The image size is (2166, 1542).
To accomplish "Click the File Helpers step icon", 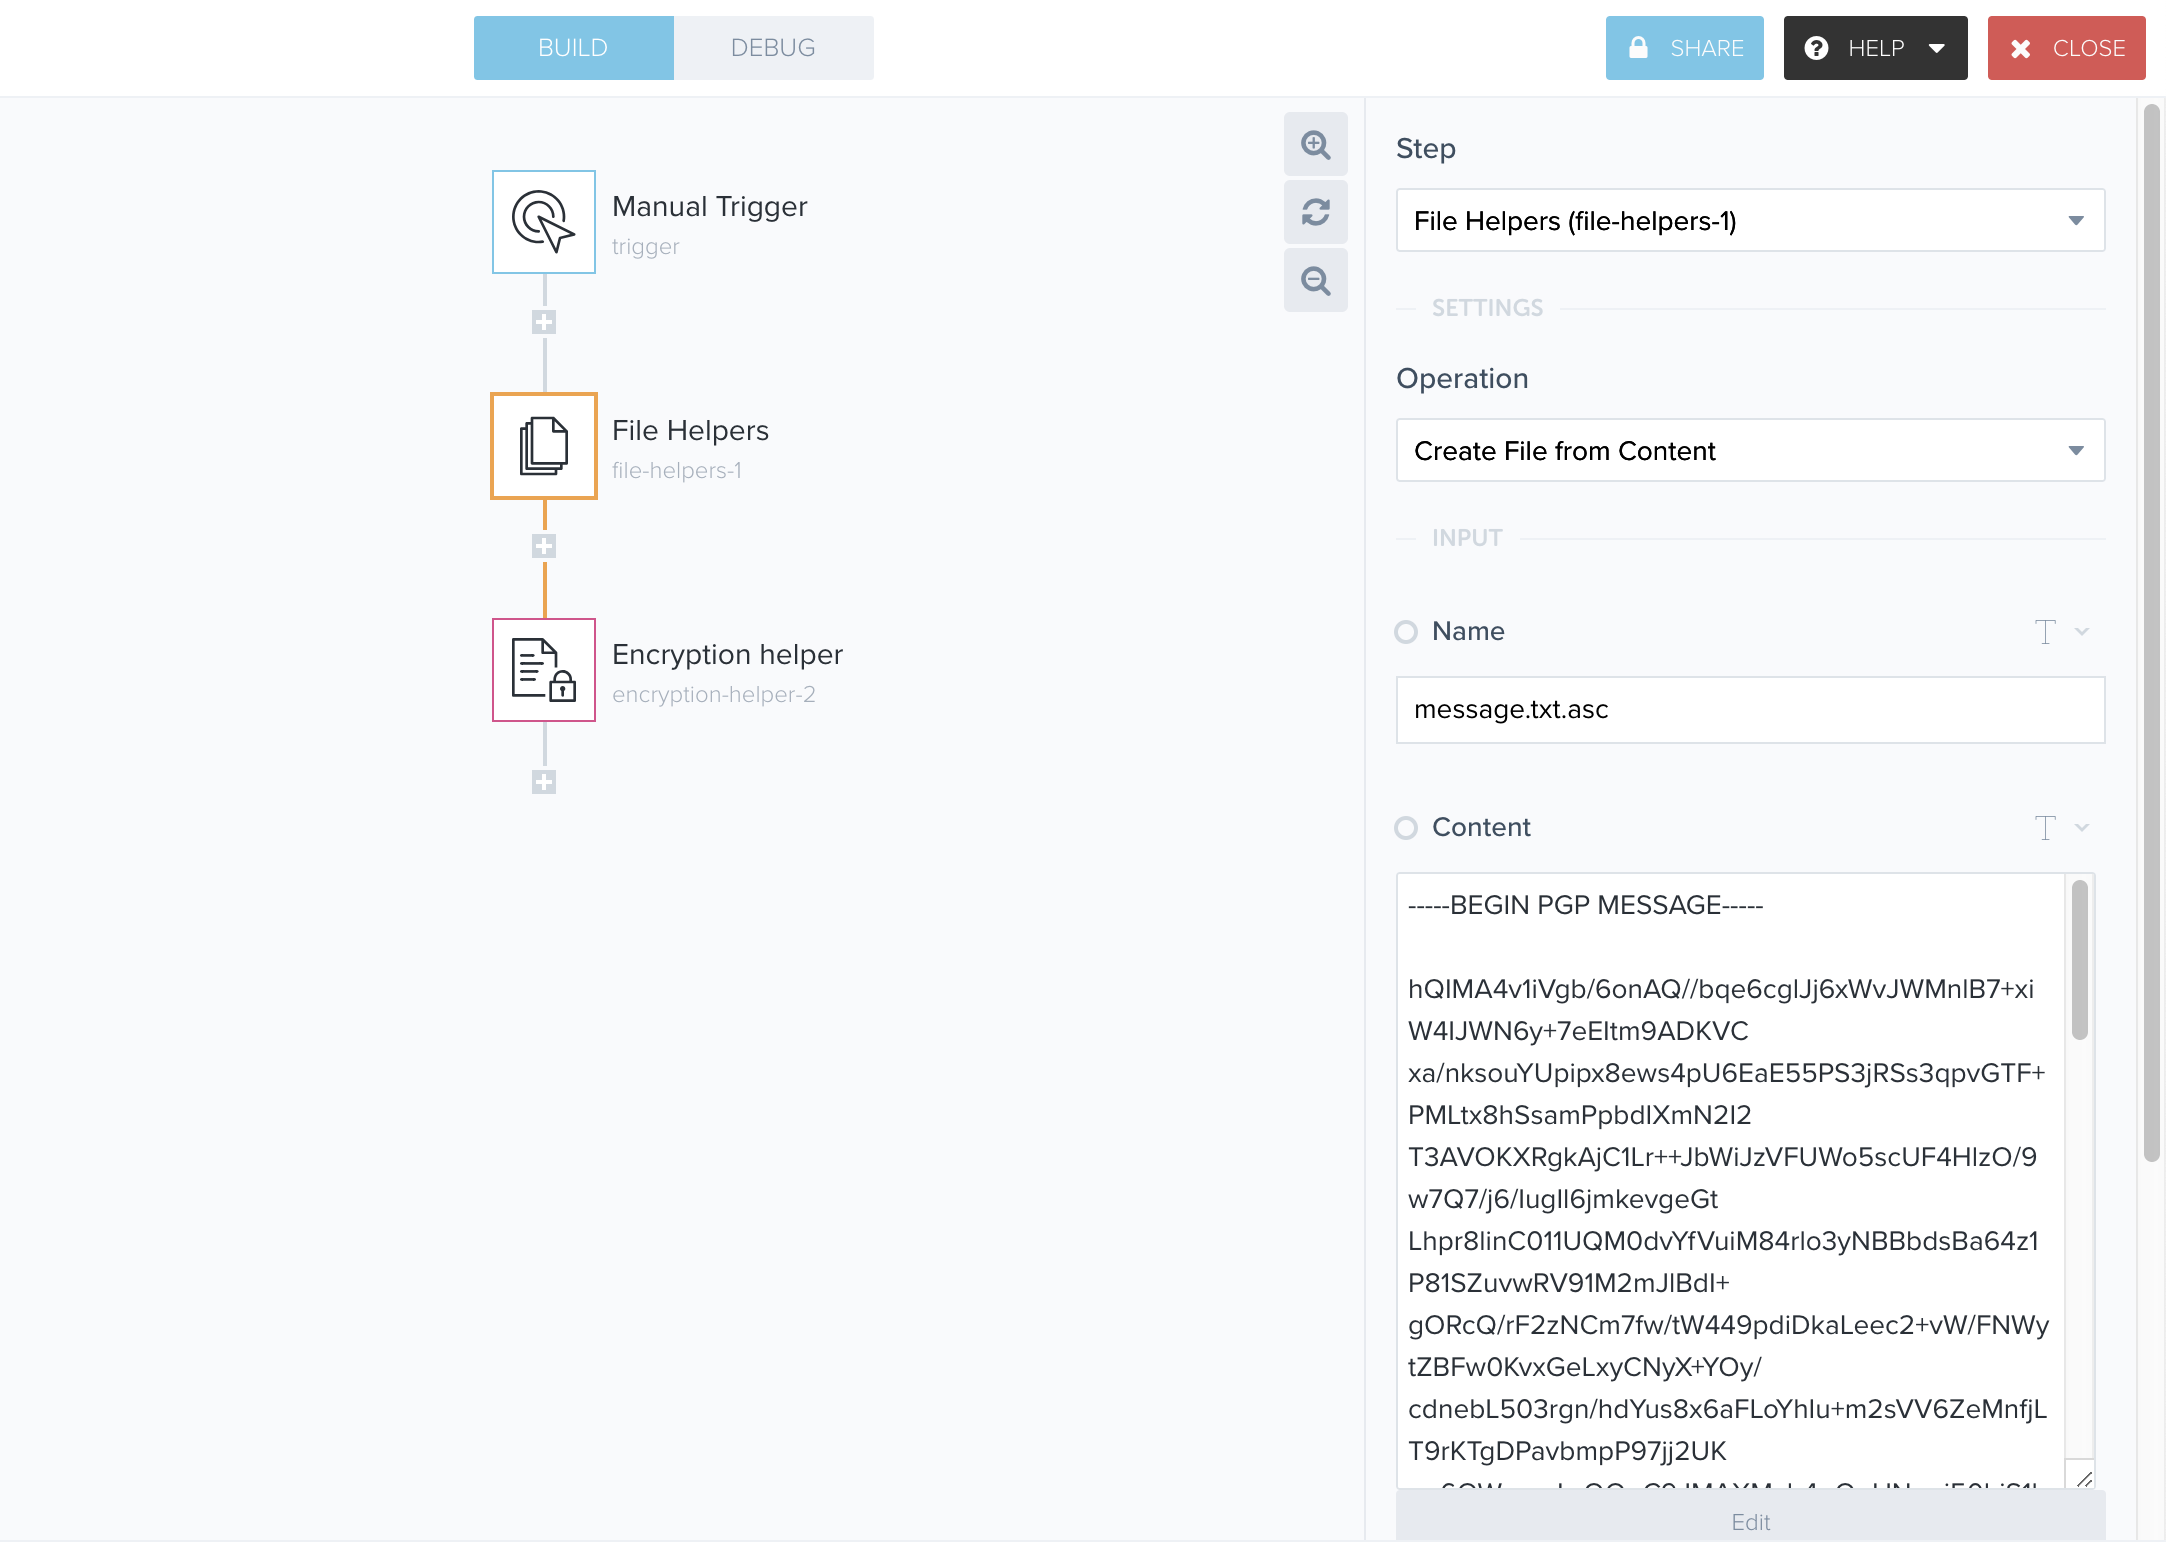I will [543, 446].
